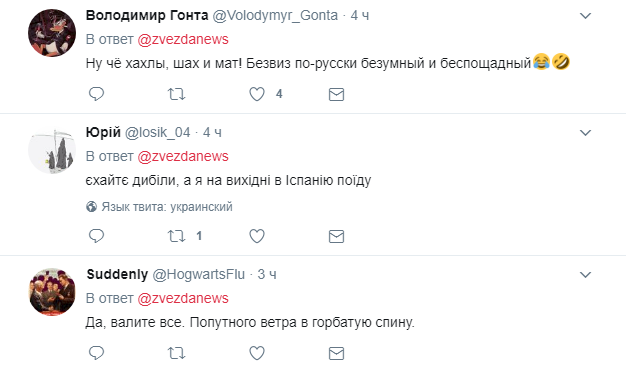Share Юрій's tweet by direct message envelope
626x372 pixels.
point(336,236)
